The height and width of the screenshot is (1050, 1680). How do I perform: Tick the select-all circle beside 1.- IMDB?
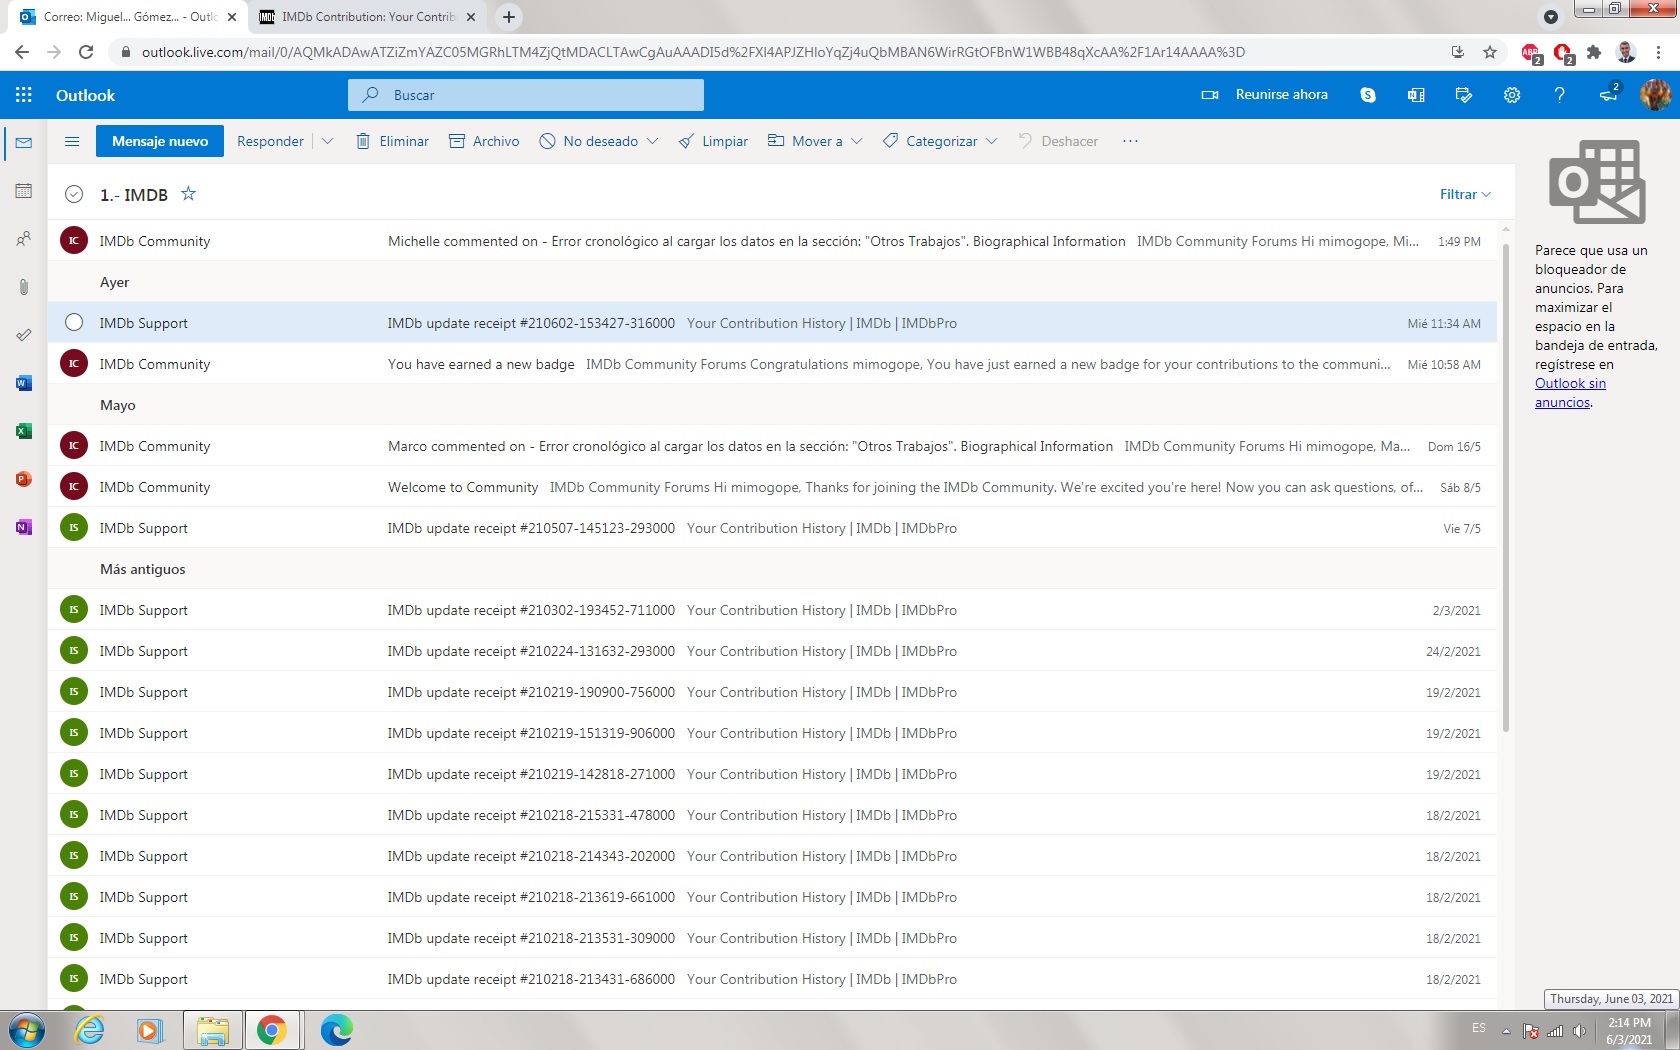[x=74, y=195]
